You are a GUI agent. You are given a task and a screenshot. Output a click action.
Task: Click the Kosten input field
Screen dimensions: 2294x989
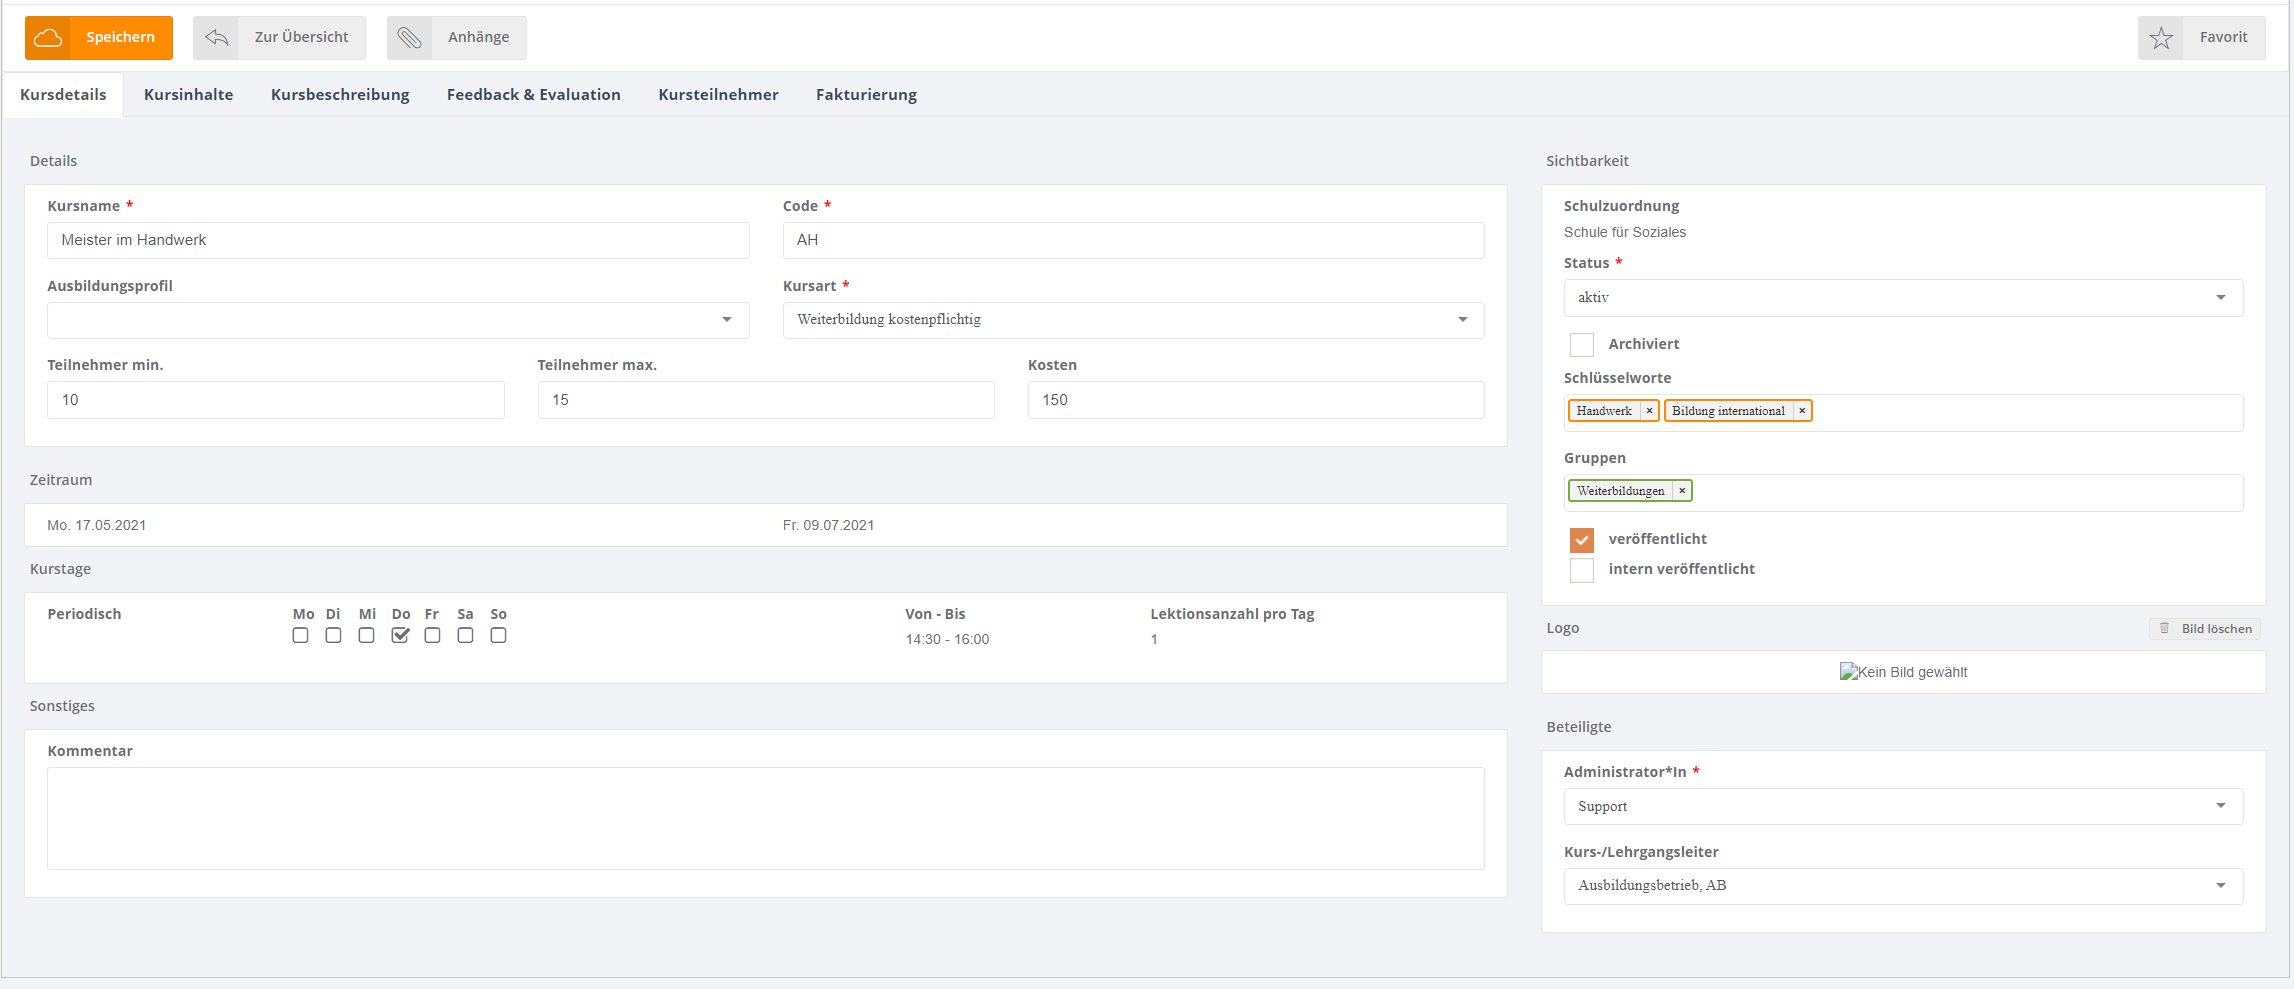[x=1256, y=400]
